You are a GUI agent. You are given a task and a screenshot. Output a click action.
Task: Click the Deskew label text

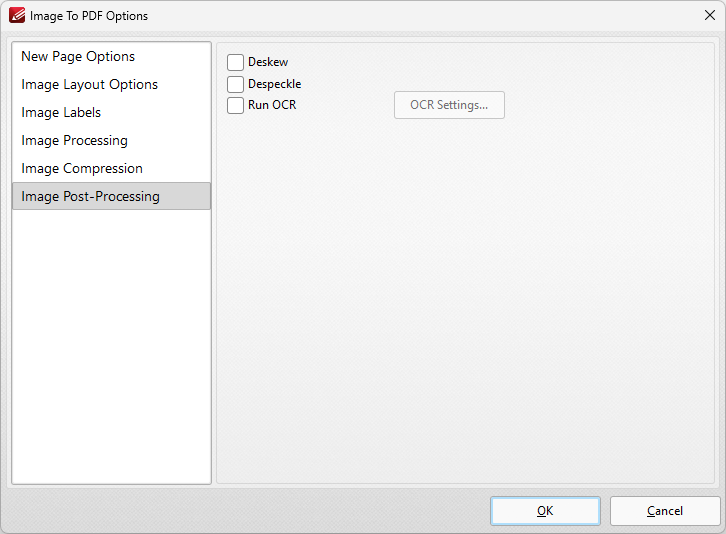268,62
